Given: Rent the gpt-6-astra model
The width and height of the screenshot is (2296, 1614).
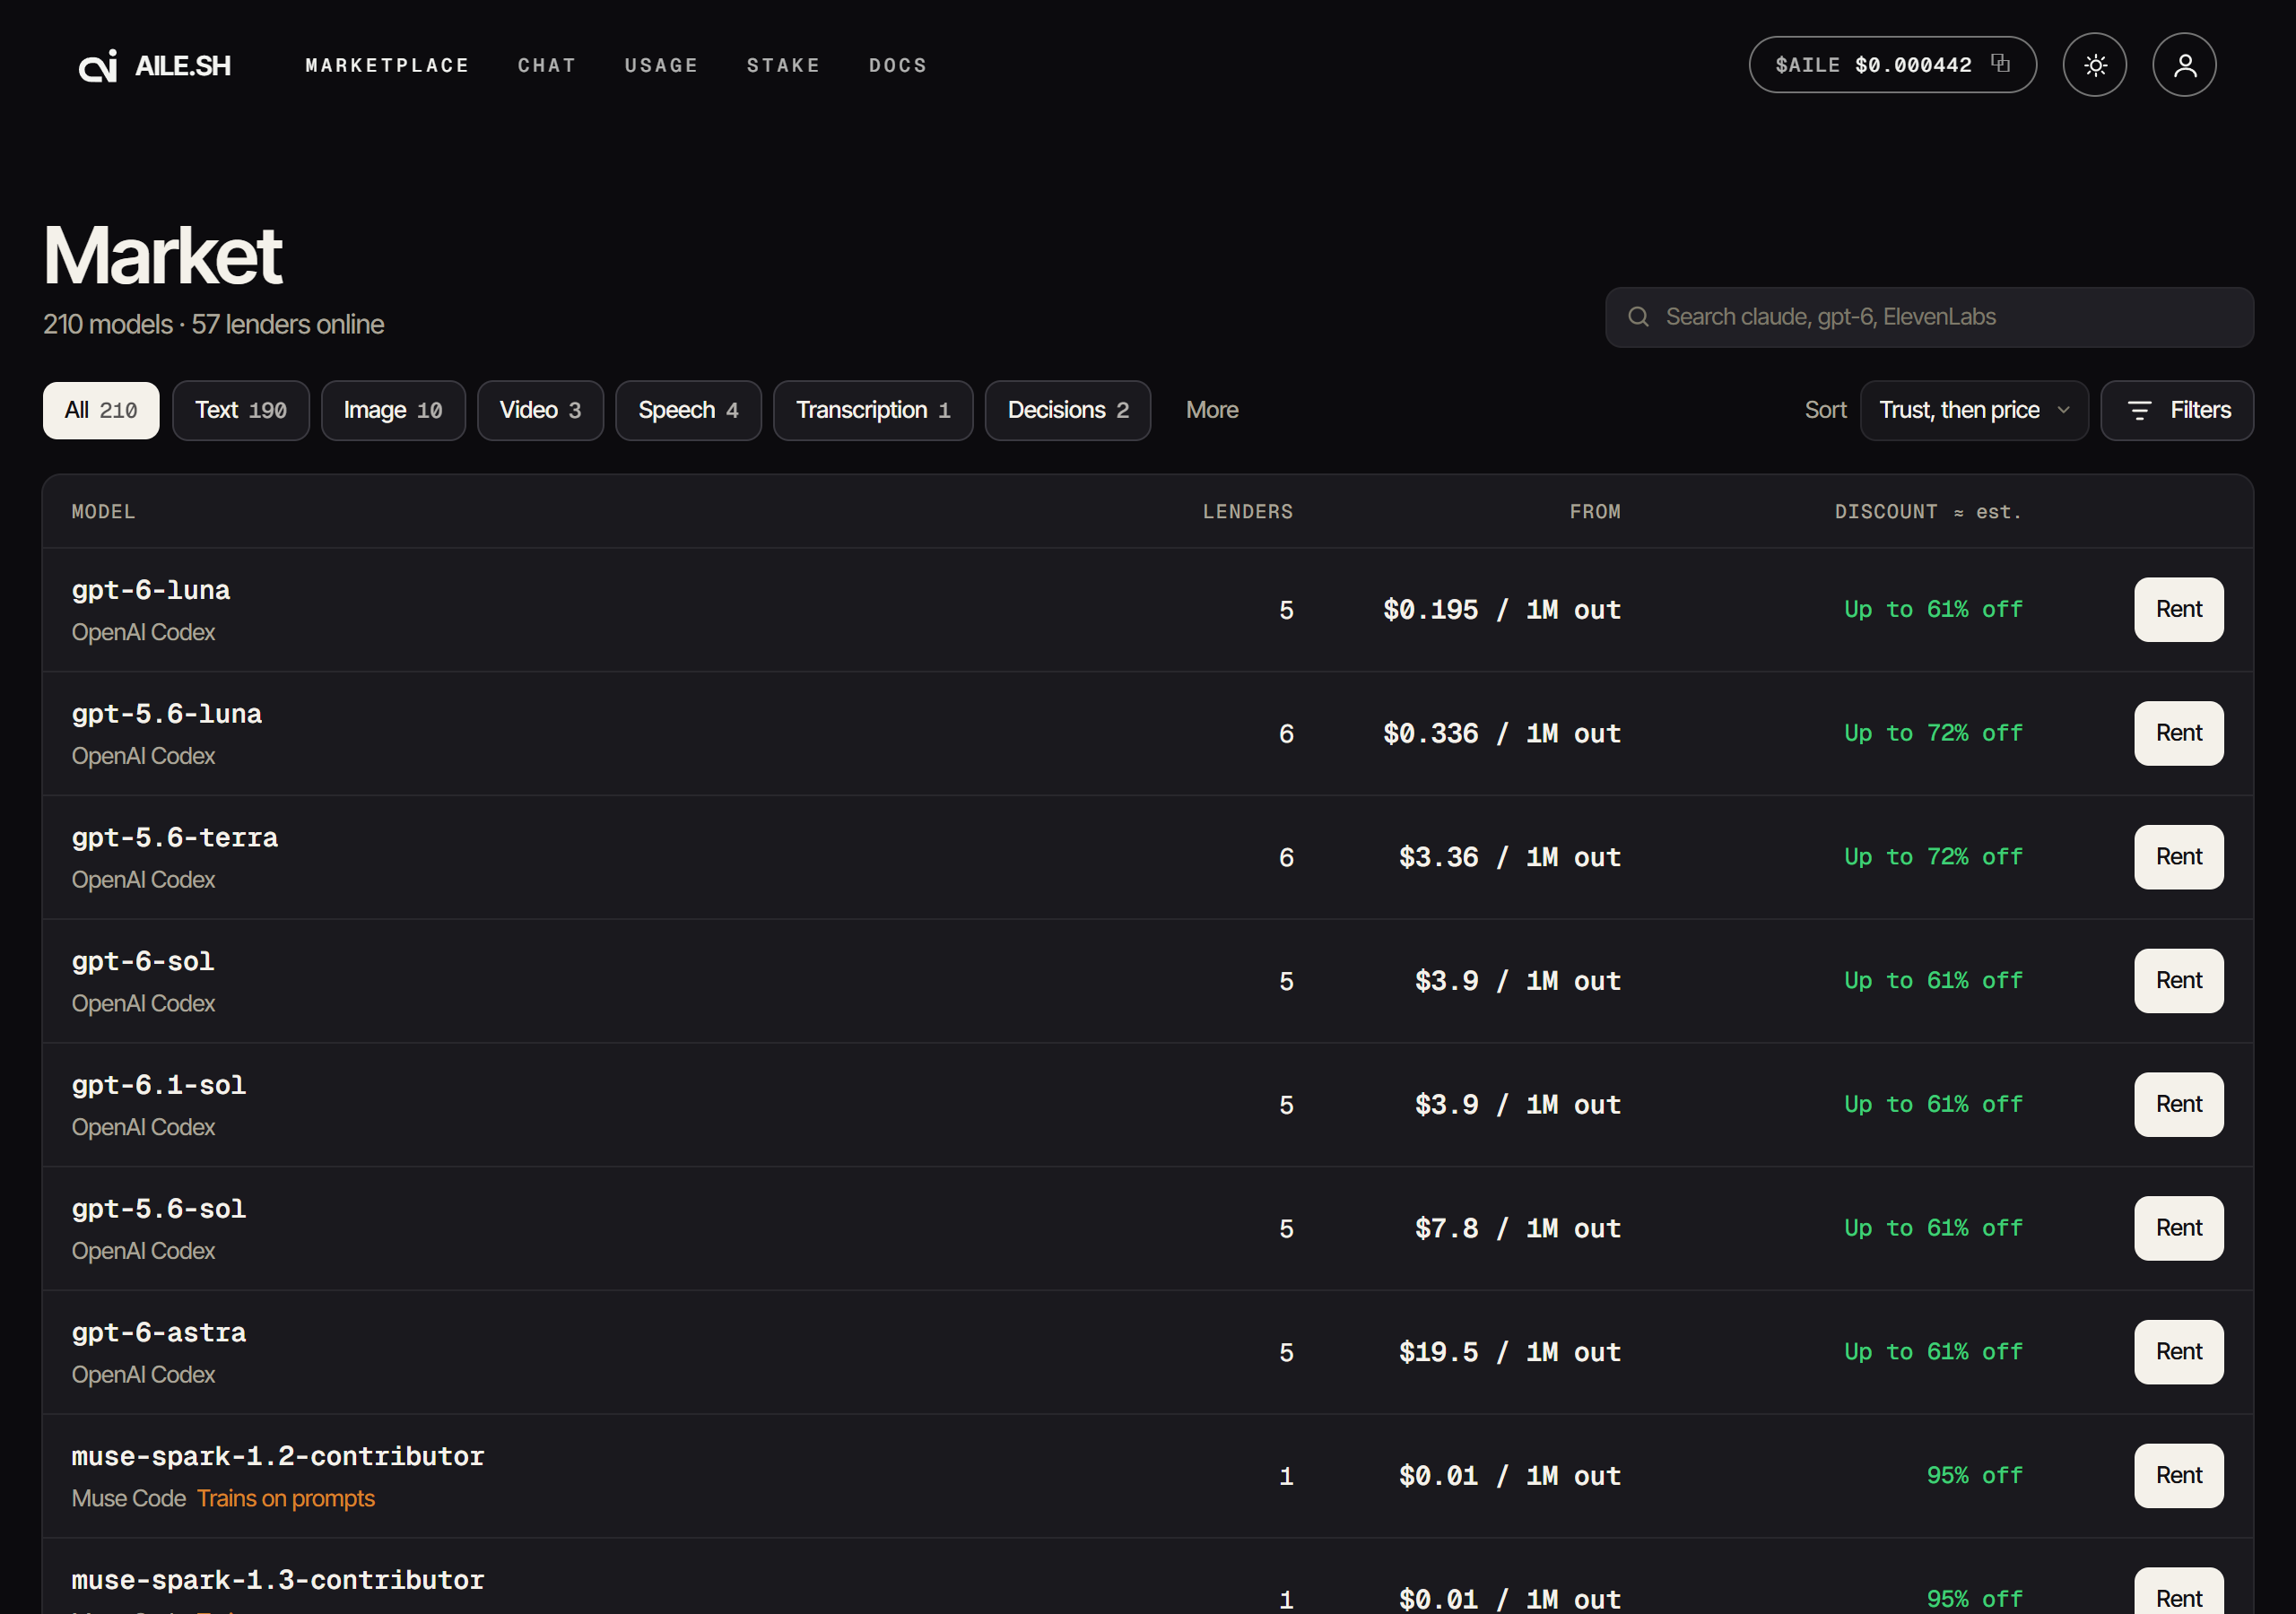Looking at the screenshot, I should click(2178, 1352).
